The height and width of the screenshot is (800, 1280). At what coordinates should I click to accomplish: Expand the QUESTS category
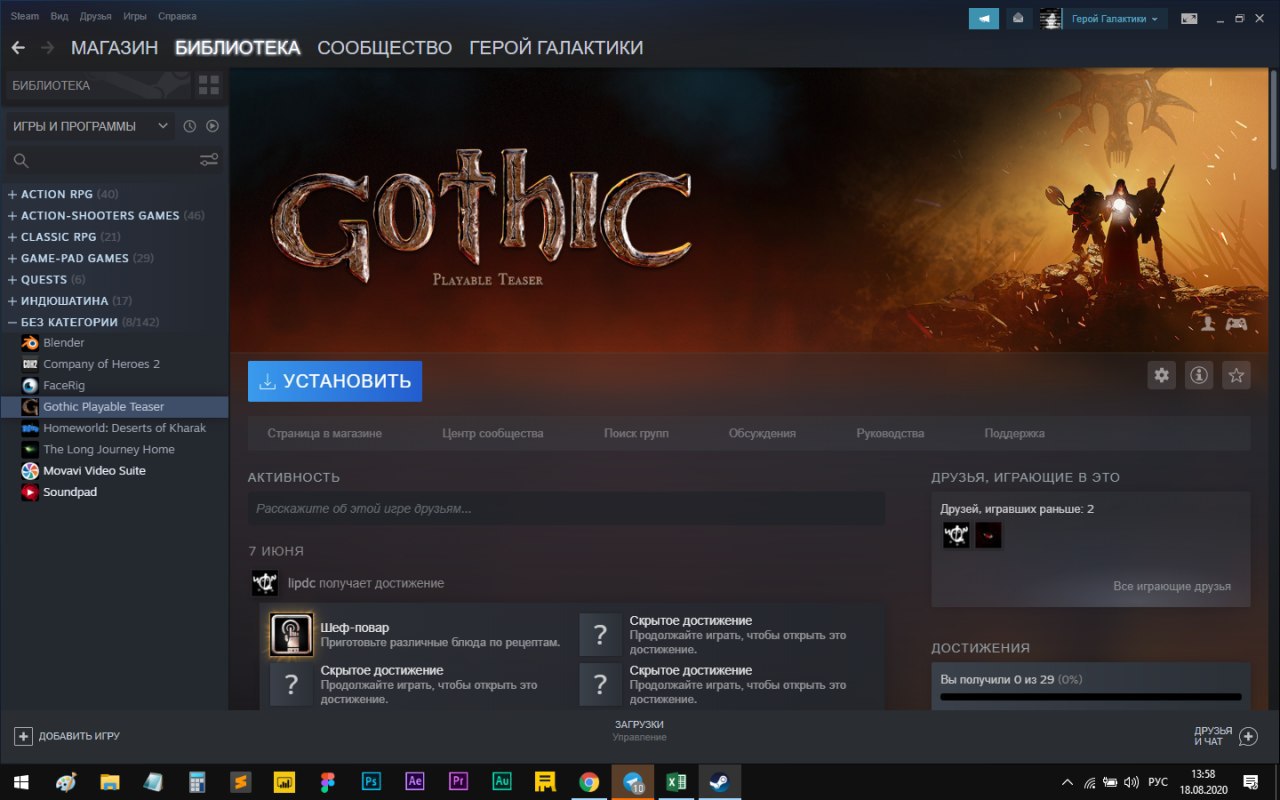(12, 279)
